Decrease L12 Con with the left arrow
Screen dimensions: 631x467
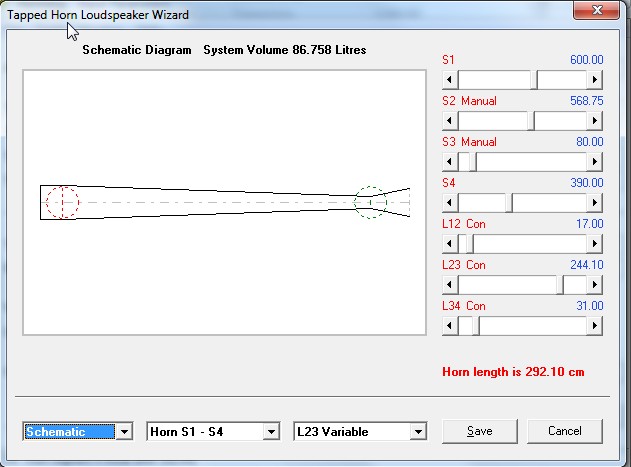450,244
